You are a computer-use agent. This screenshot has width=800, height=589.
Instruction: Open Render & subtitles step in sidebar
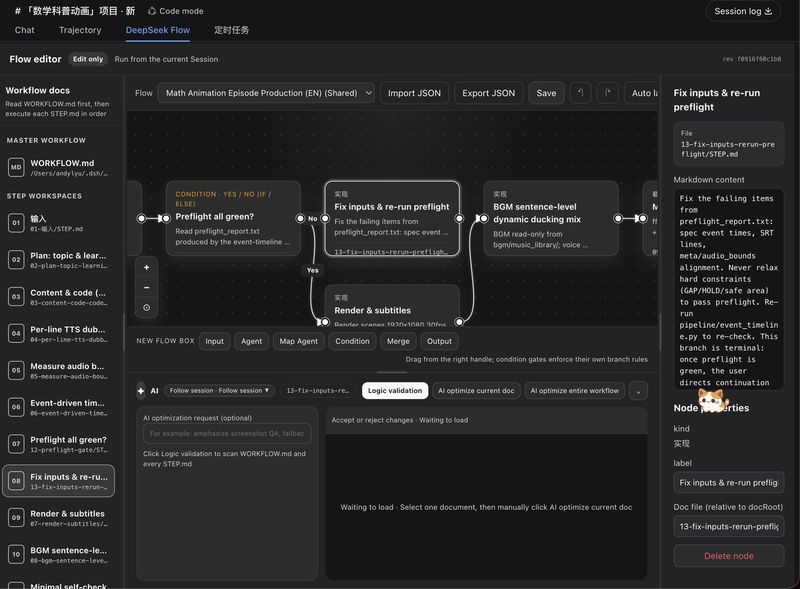click(x=59, y=518)
